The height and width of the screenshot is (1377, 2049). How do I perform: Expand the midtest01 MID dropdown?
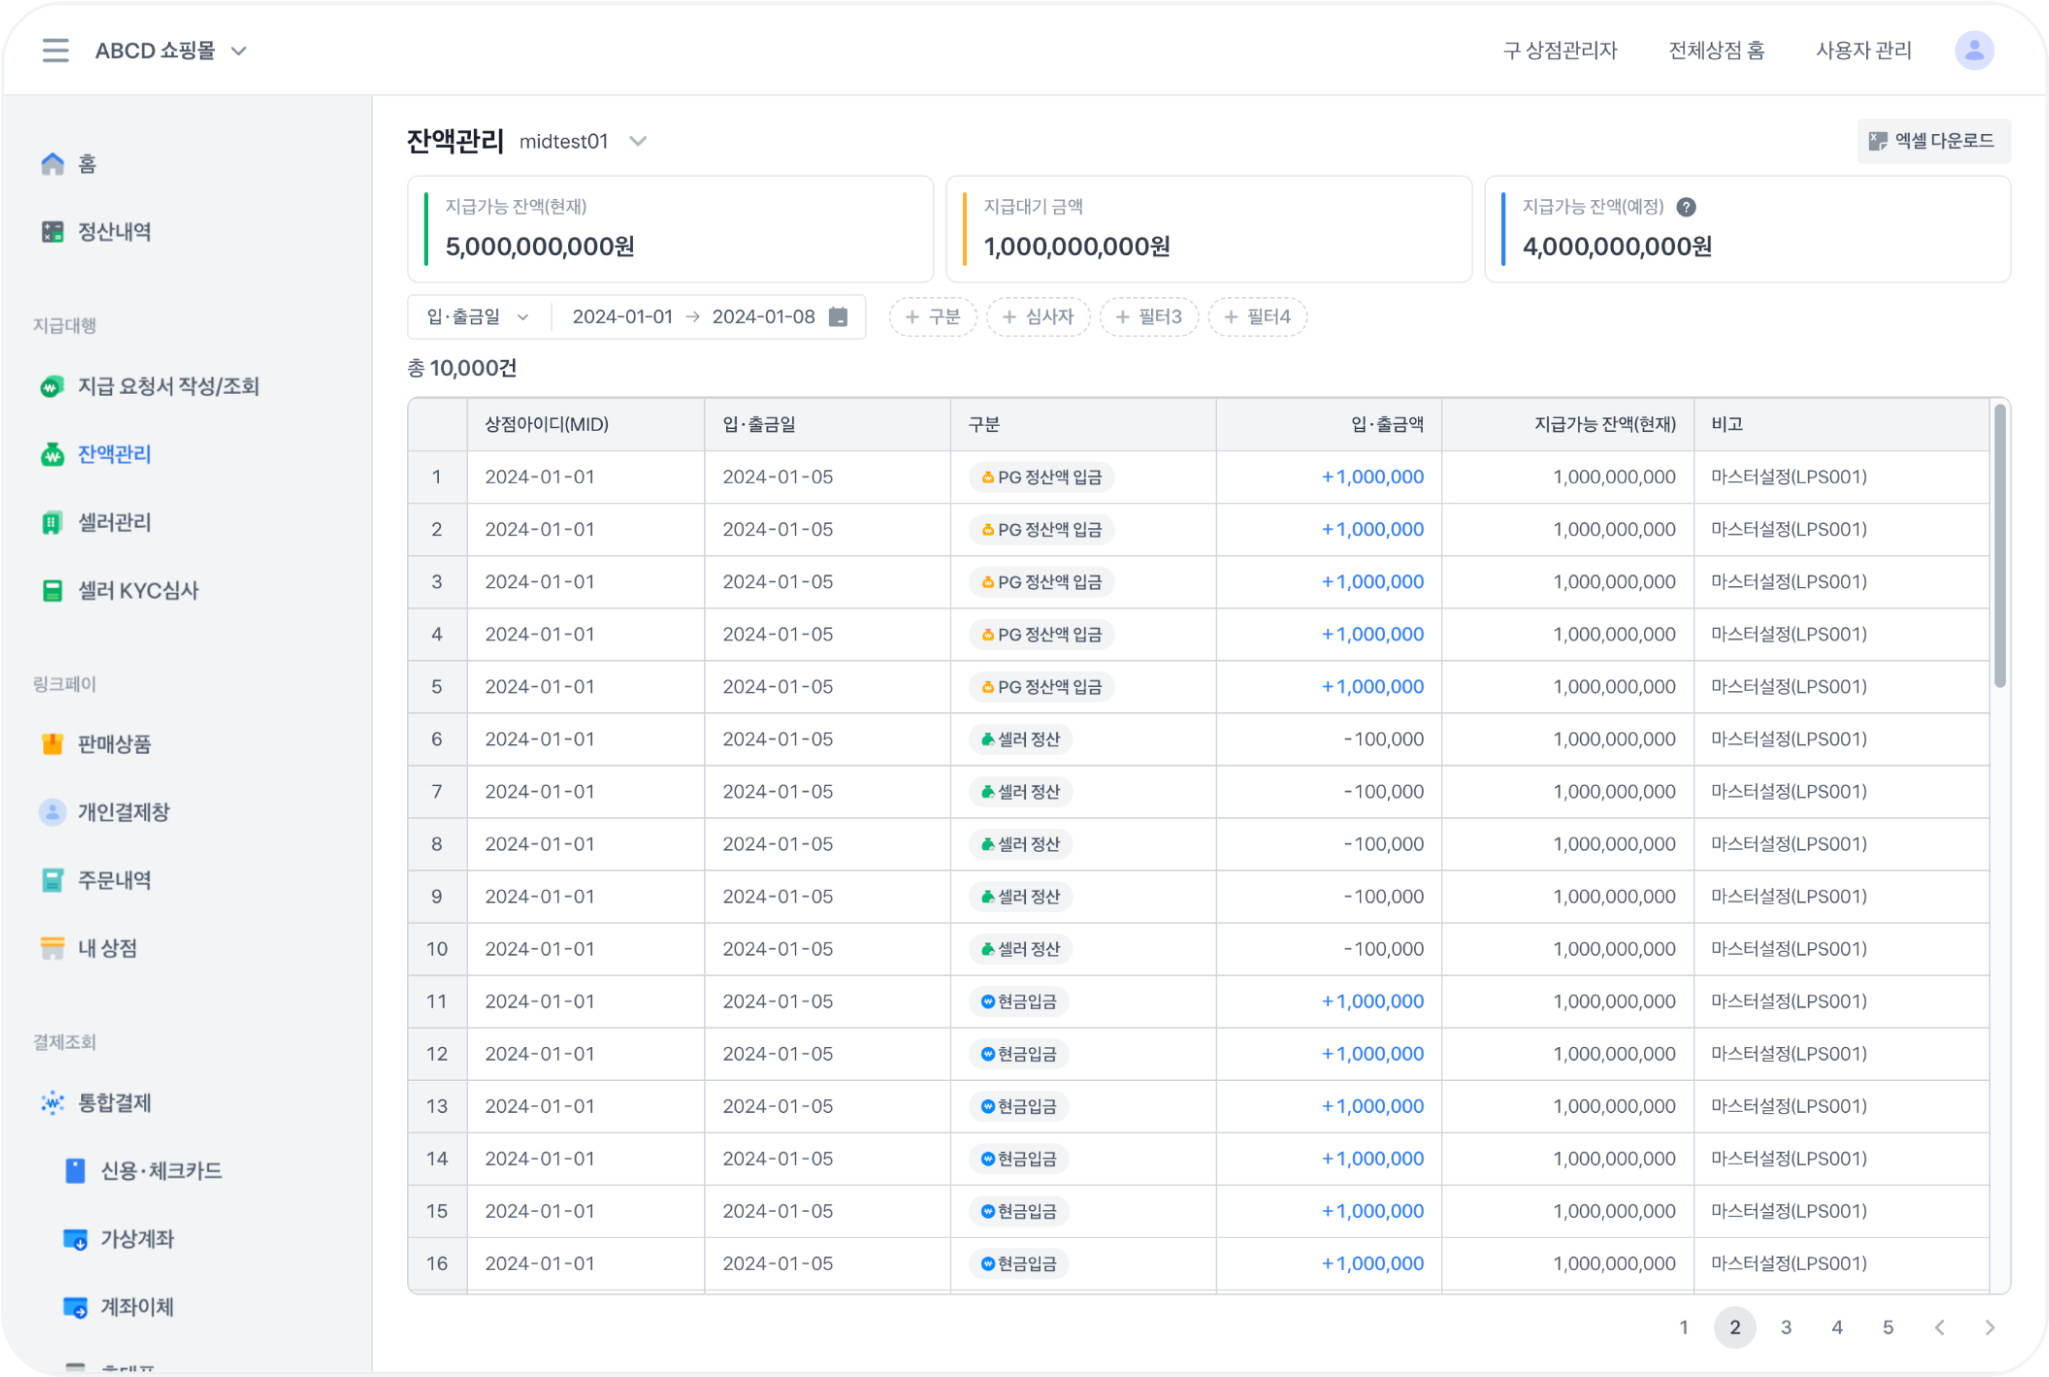point(637,141)
